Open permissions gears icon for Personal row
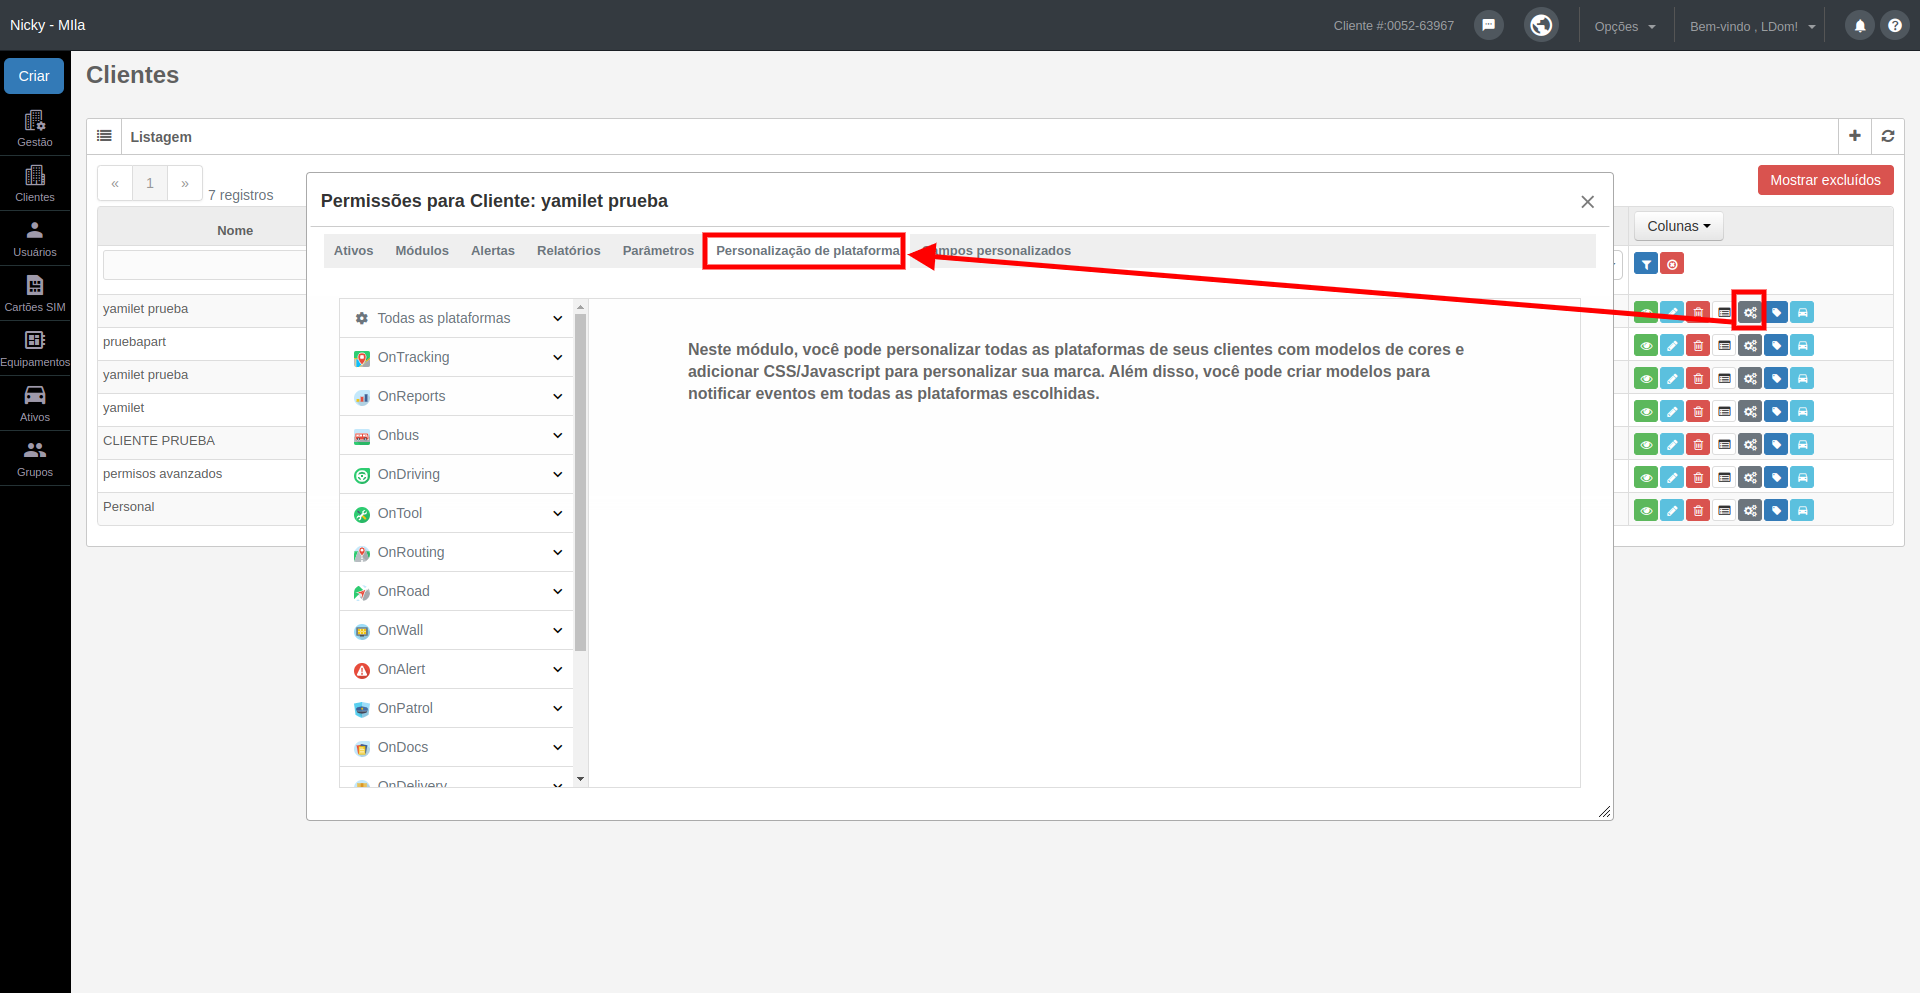This screenshot has width=1920, height=993. point(1750,511)
